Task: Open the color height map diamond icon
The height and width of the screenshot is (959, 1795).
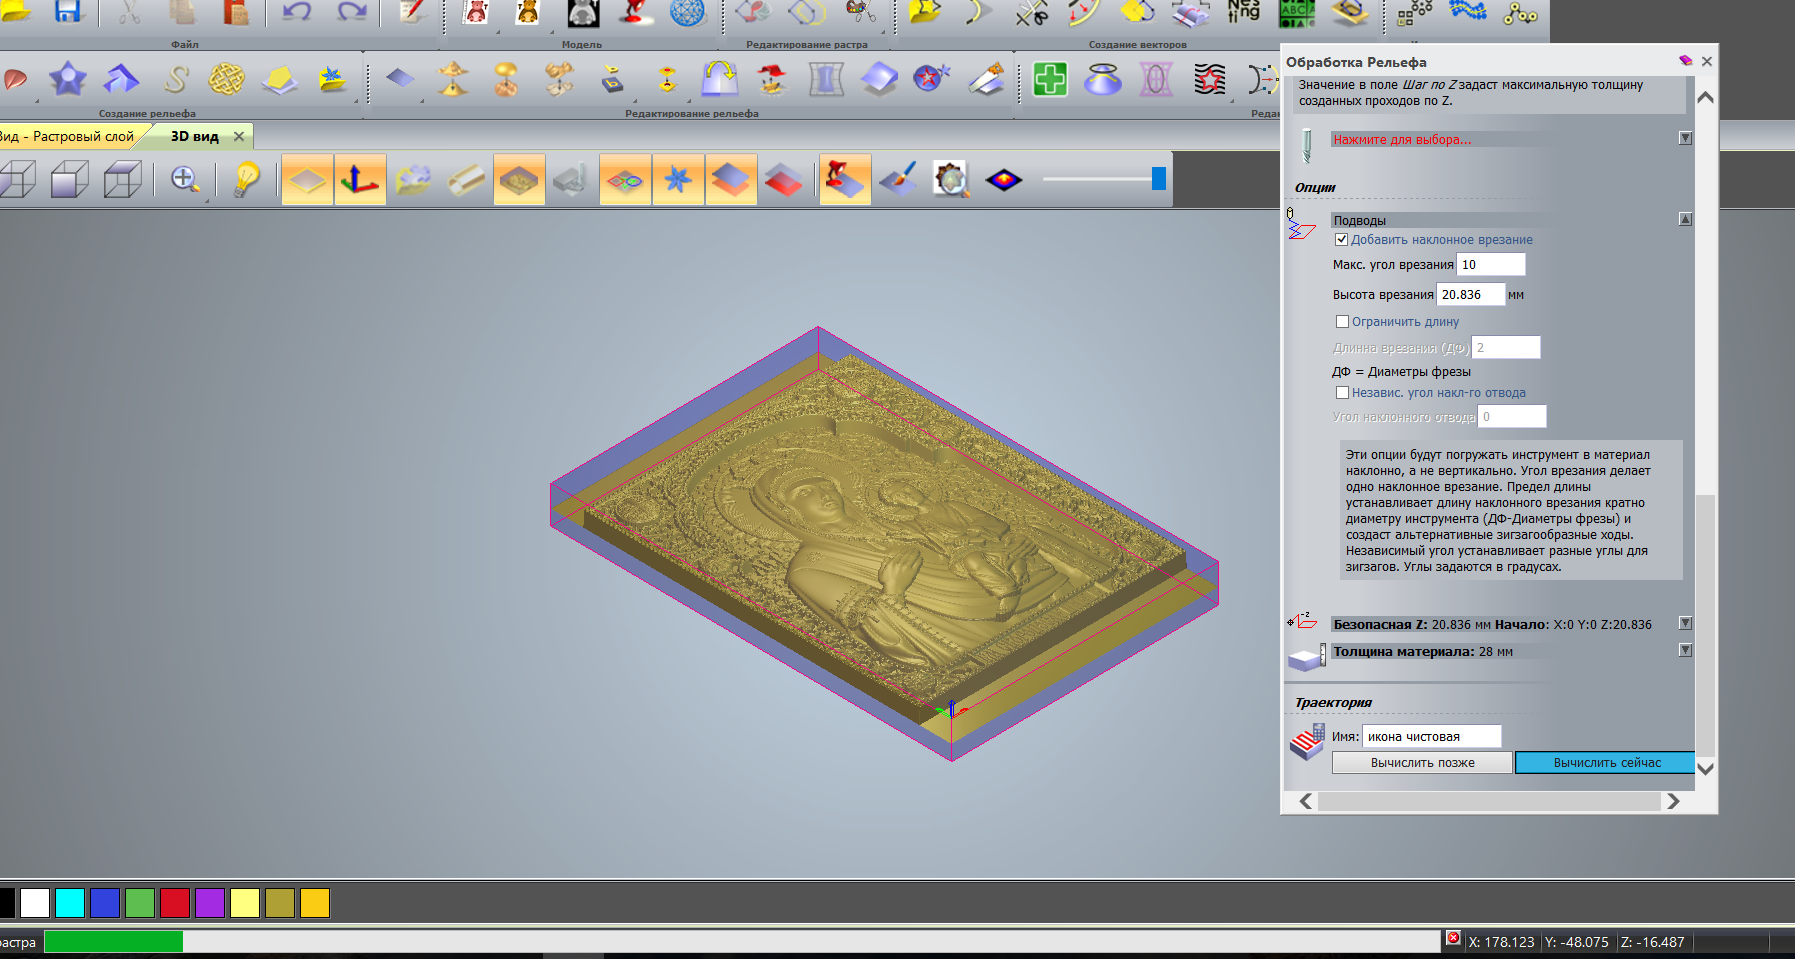Action: pyautogui.click(x=1004, y=180)
